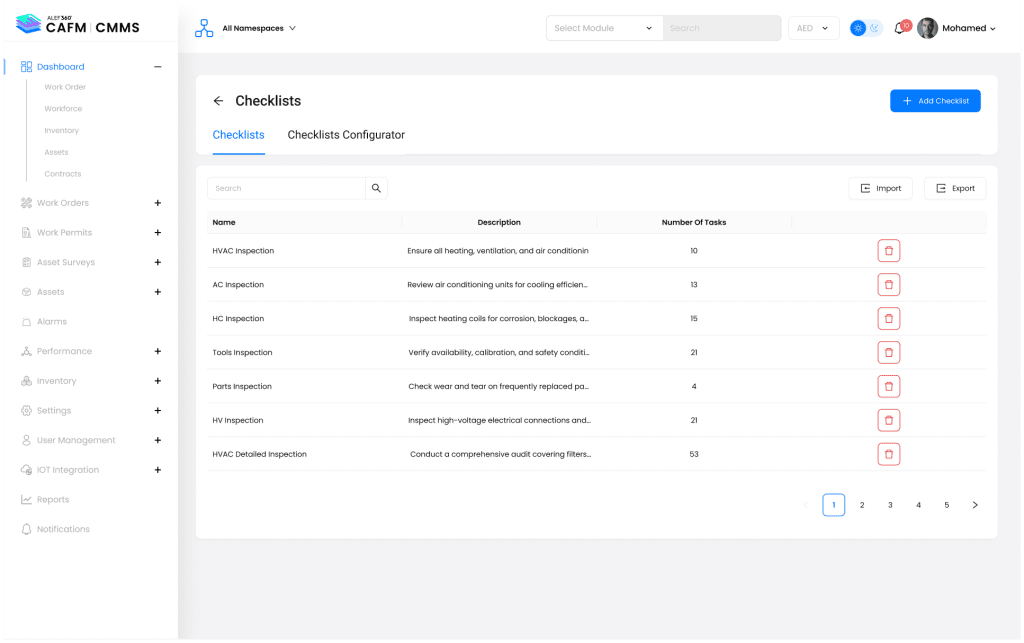The image size is (1024, 643).
Task: Select Inventory under Dashboard submenu
Action: tap(61, 131)
